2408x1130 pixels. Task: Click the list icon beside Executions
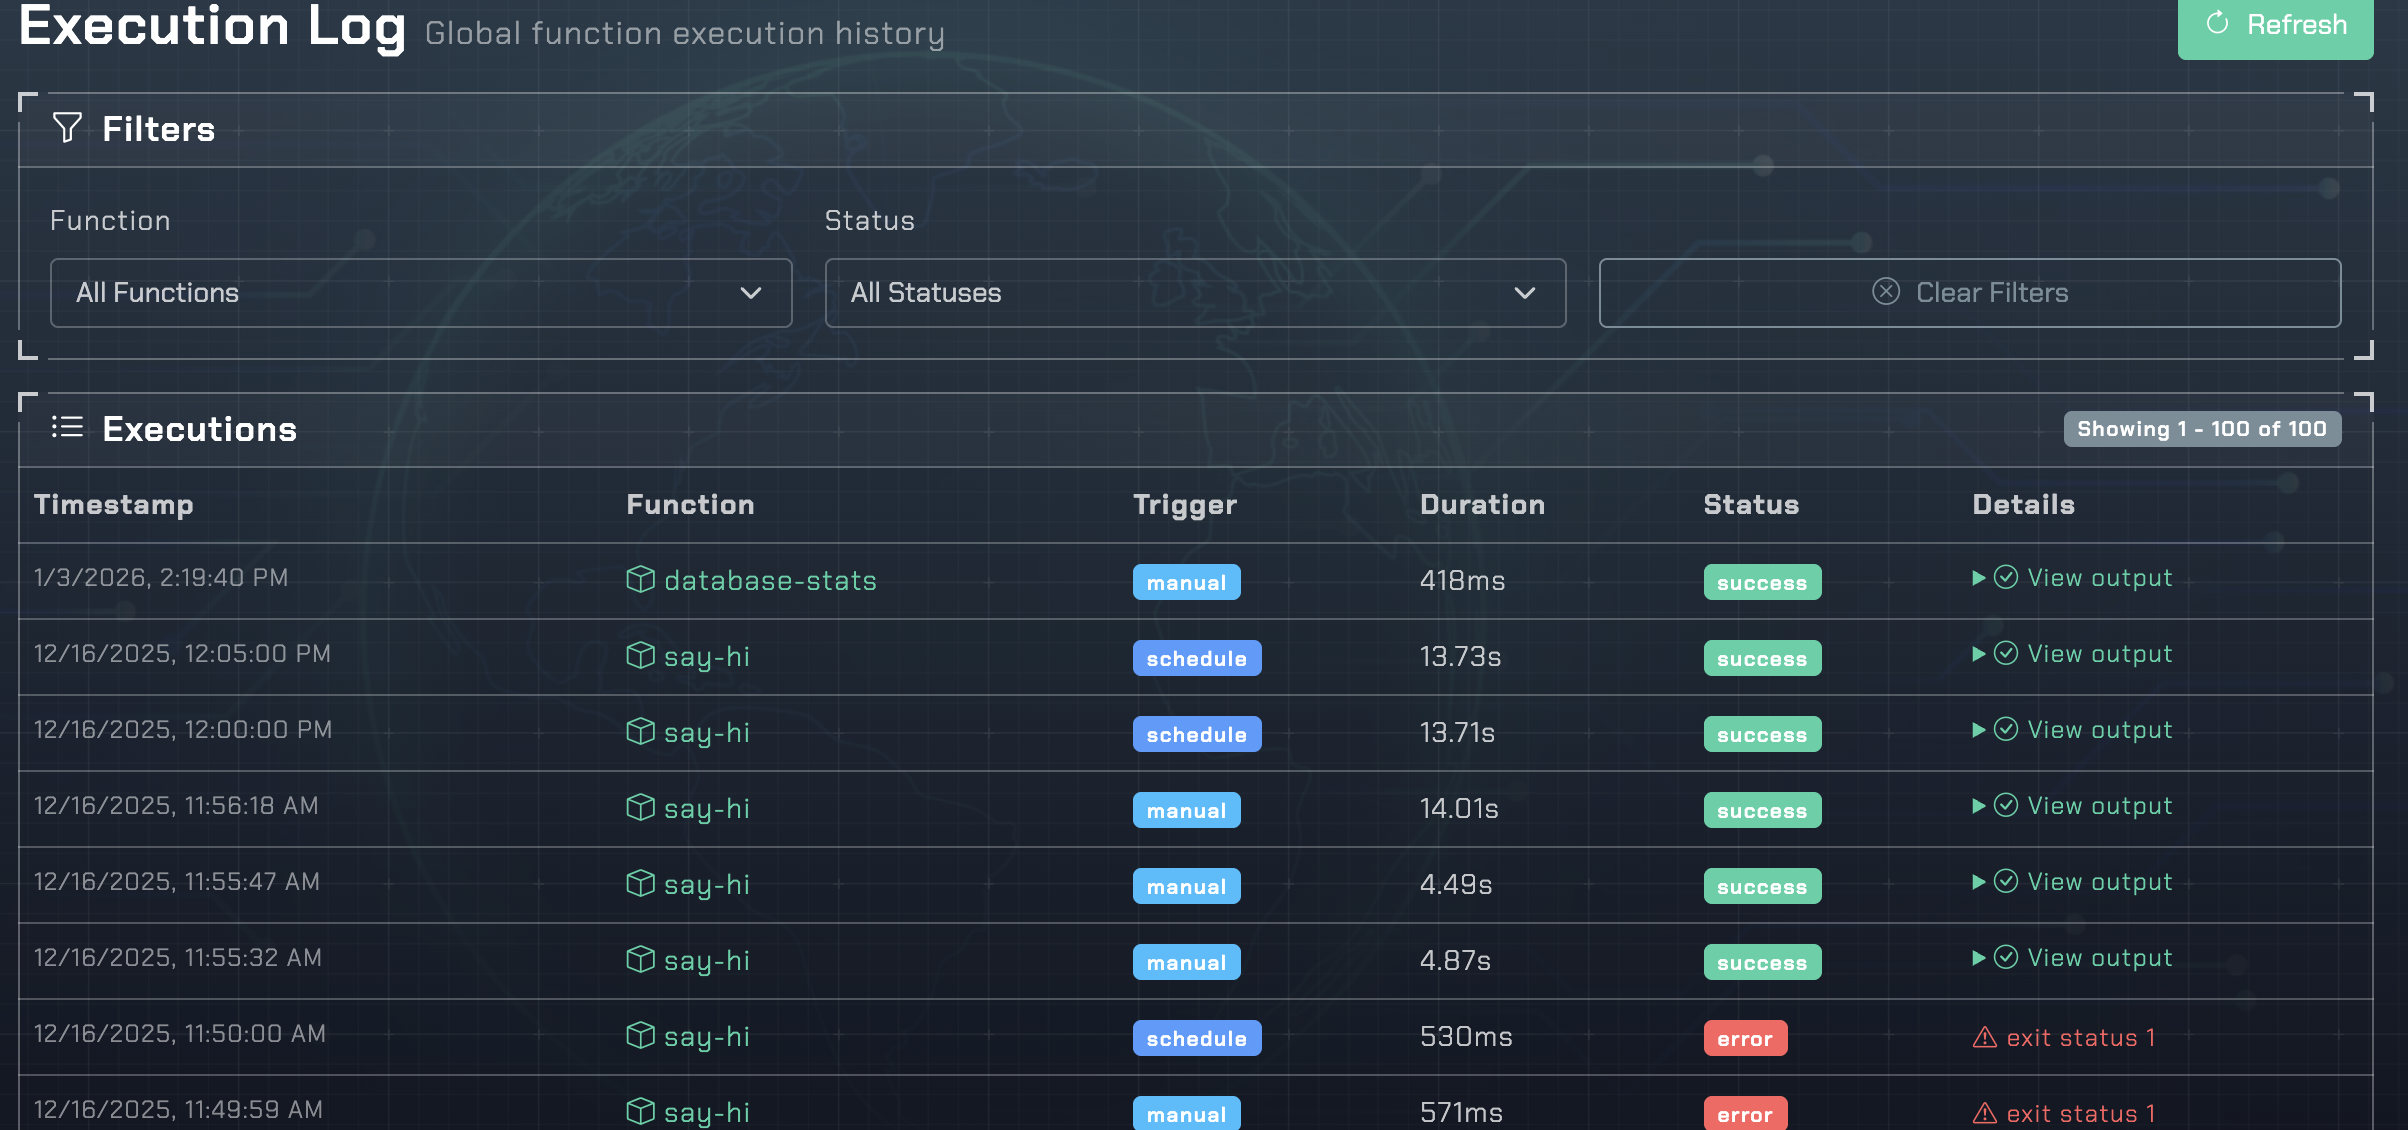pos(67,427)
